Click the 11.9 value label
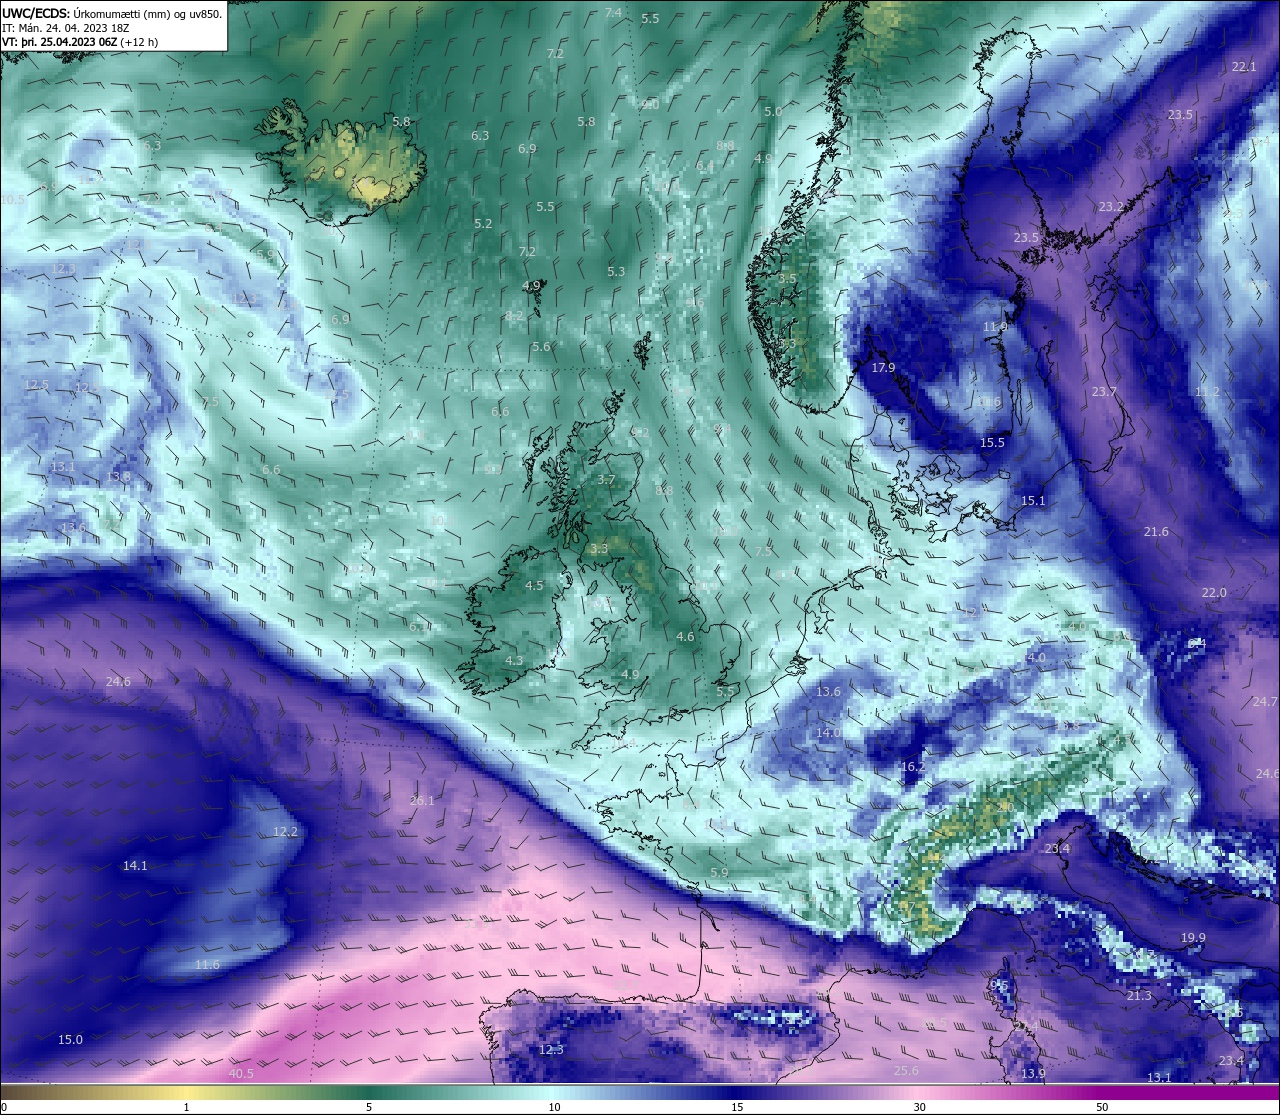The width and height of the screenshot is (1280, 1115). click(x=995, y=327)
